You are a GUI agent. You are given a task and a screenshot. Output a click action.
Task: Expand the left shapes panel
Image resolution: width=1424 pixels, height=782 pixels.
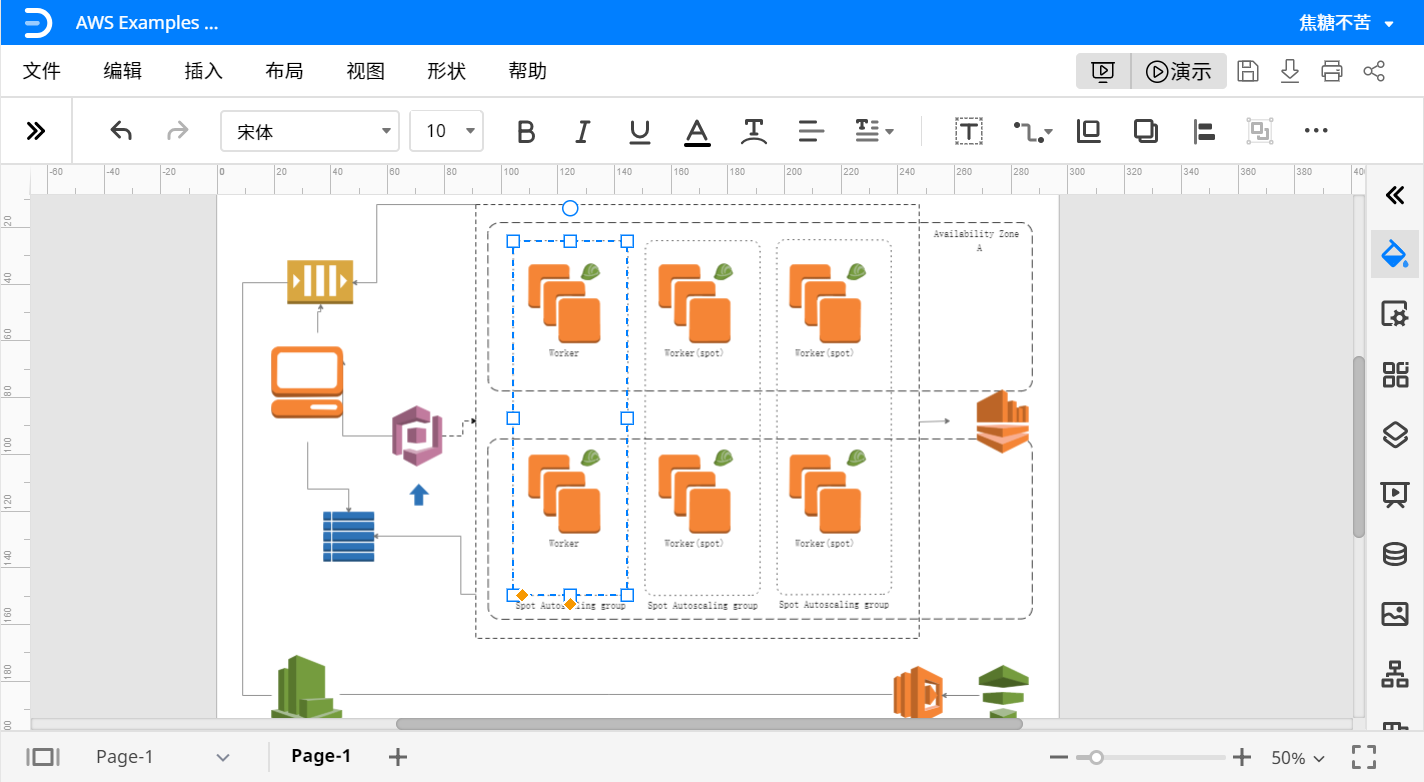(x=36, y=130)
